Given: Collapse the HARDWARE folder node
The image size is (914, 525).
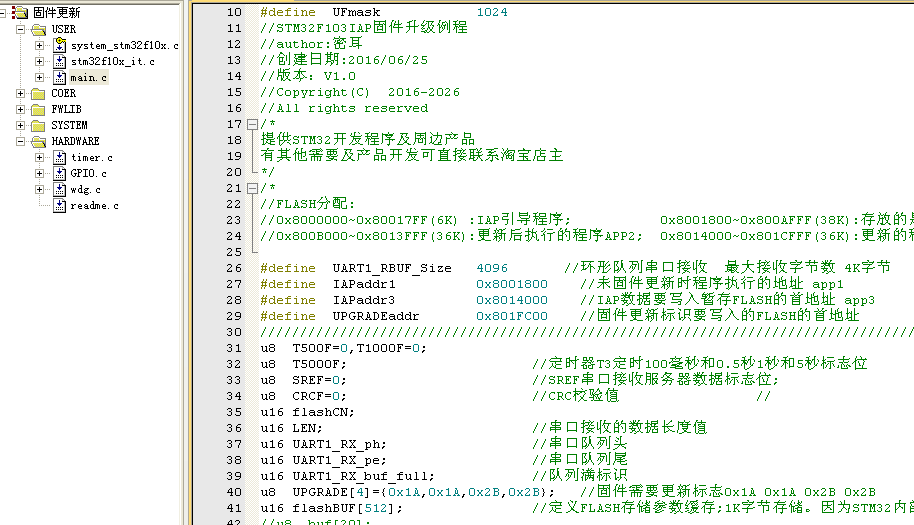Looking at the screenshot, I should (x=20, y=142).
